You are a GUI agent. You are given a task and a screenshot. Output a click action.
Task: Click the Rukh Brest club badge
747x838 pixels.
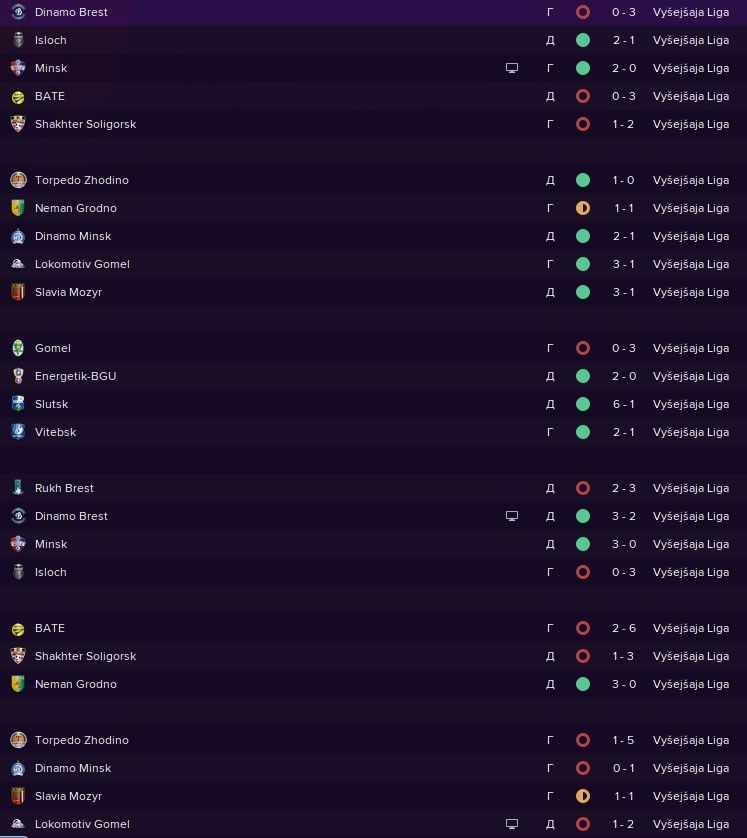tap(18, 488)
